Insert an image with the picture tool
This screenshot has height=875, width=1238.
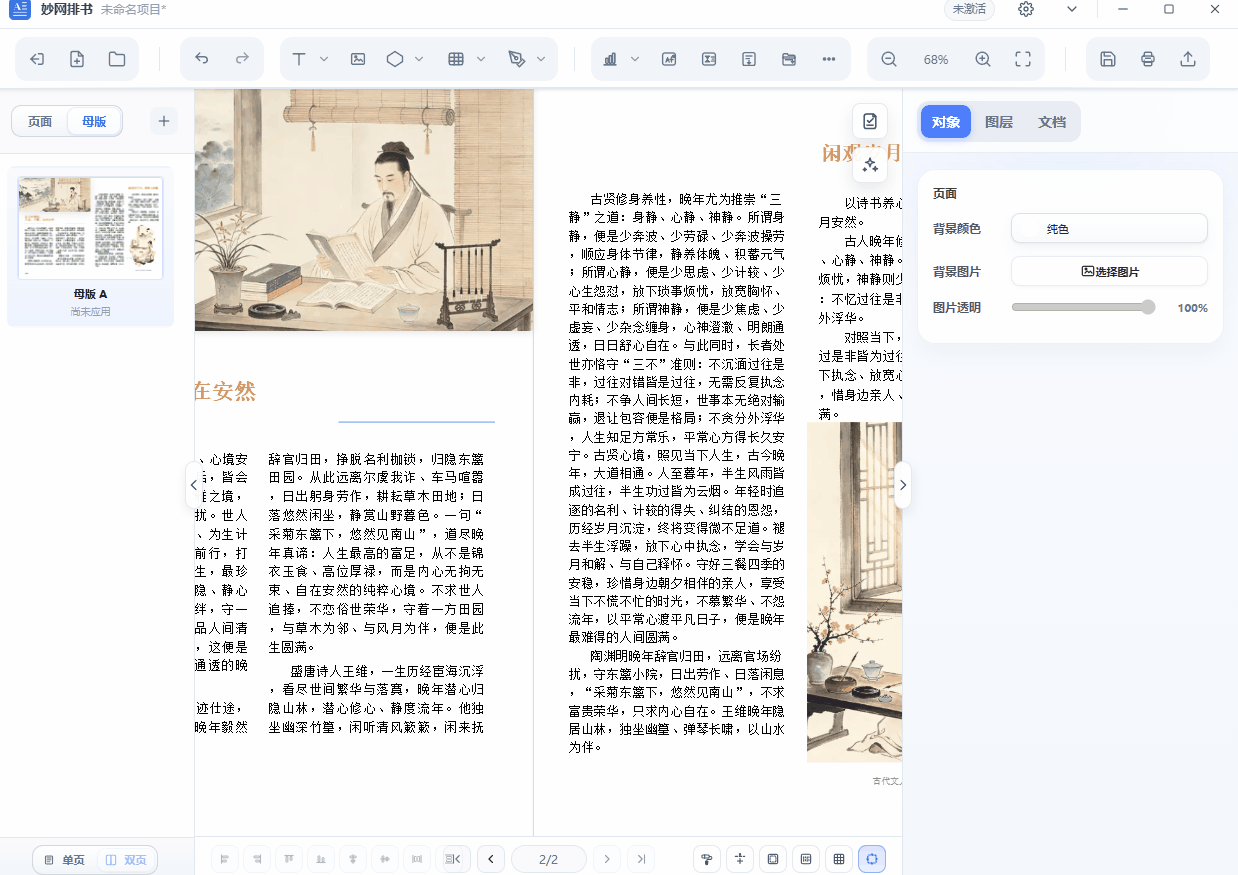click(x=358, y=59)
